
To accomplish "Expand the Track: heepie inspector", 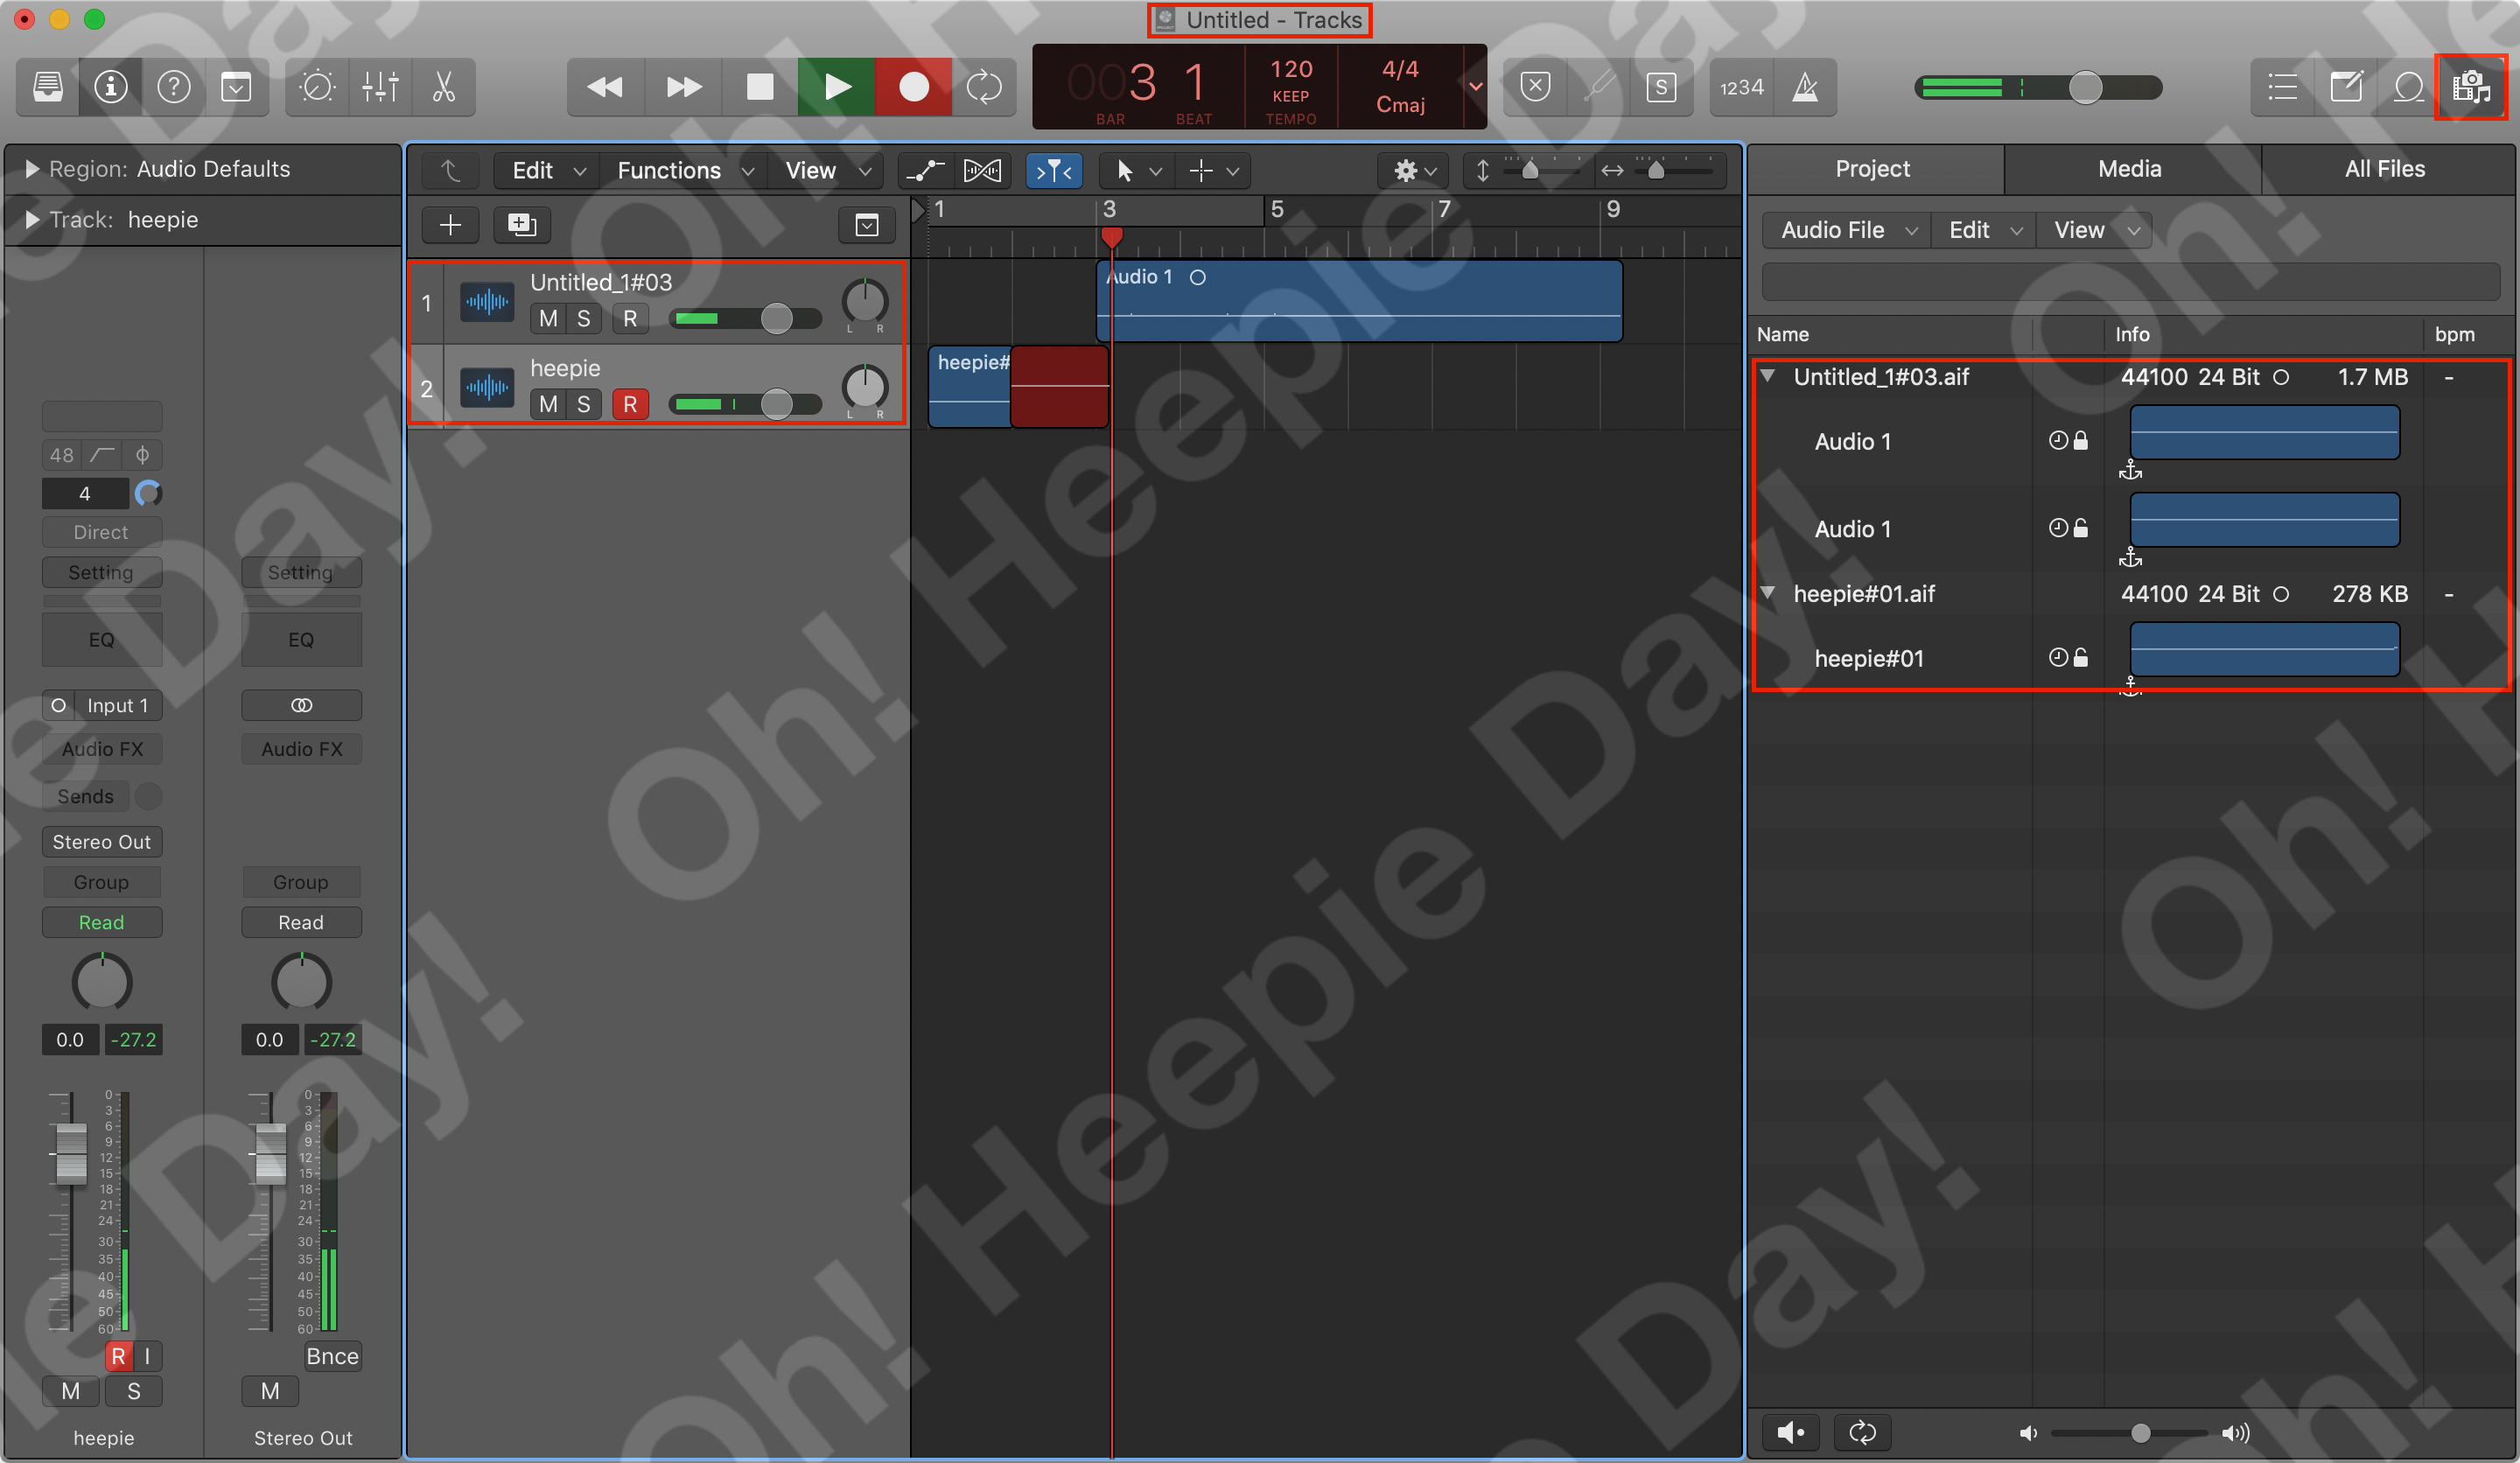I will (32, 220).
